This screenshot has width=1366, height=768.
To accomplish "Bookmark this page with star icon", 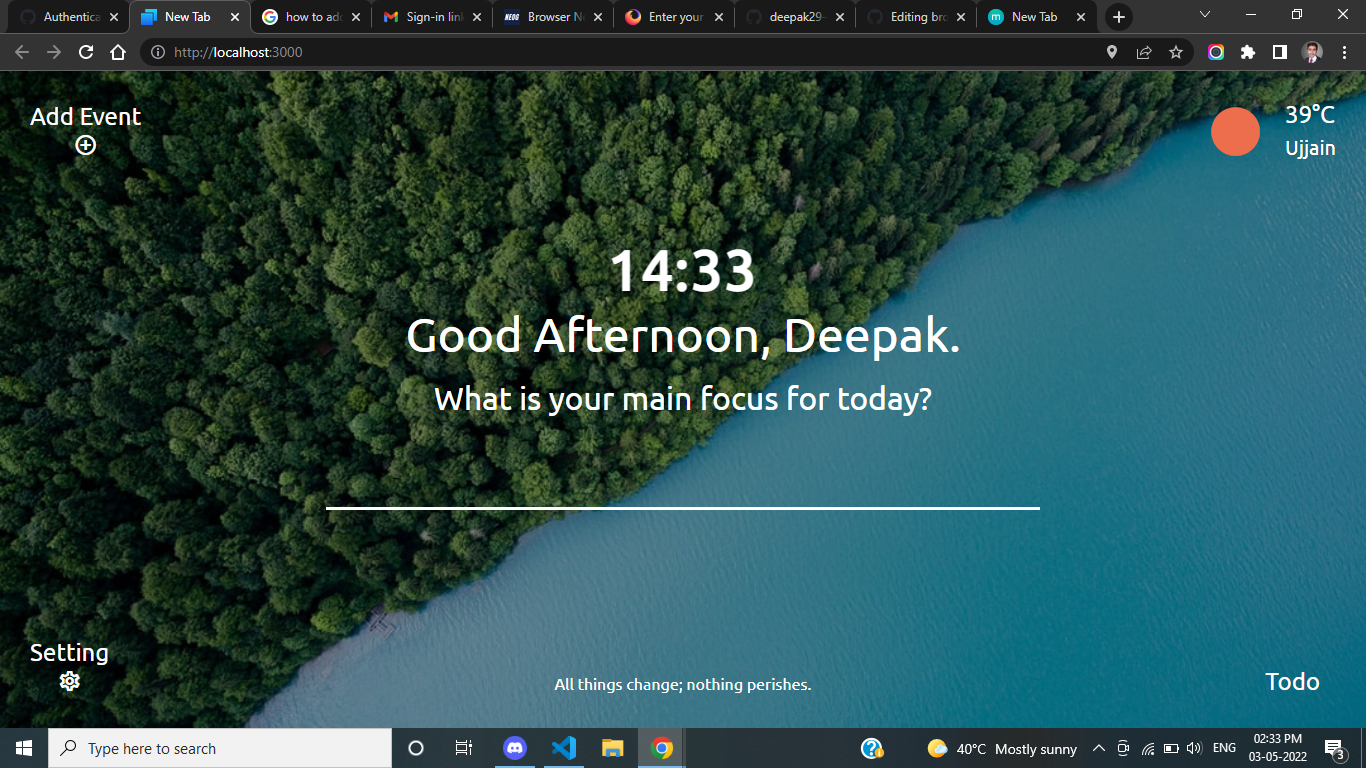I will point(1176,52).
